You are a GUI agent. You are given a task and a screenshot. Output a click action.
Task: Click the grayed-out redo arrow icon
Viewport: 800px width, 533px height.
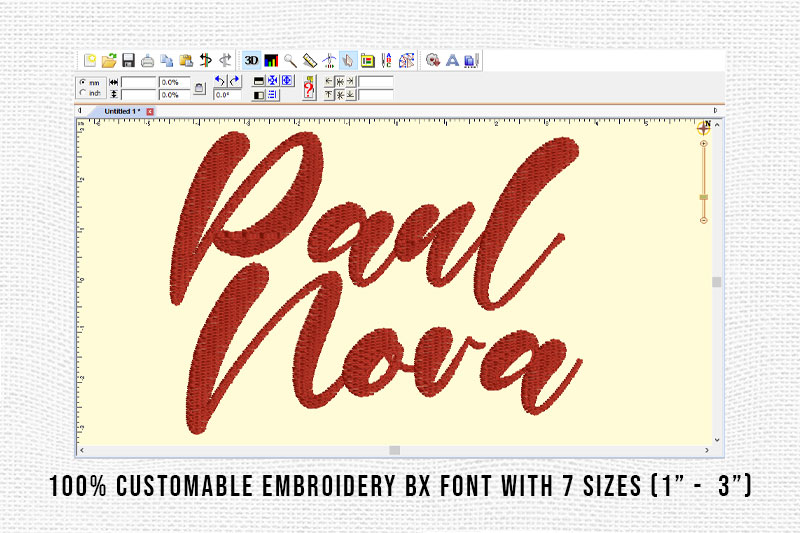(x=225, y=61)
